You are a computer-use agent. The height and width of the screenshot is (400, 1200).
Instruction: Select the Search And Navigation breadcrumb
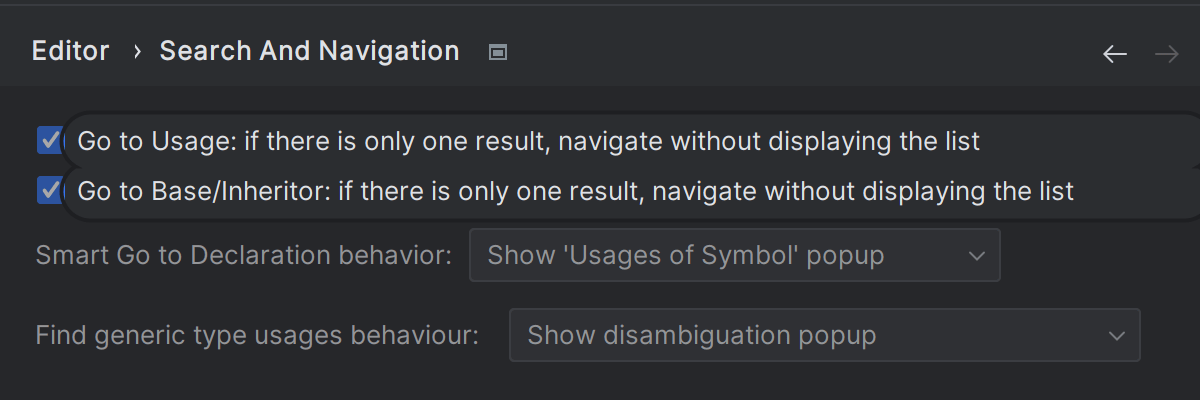(x=309, y=52)
